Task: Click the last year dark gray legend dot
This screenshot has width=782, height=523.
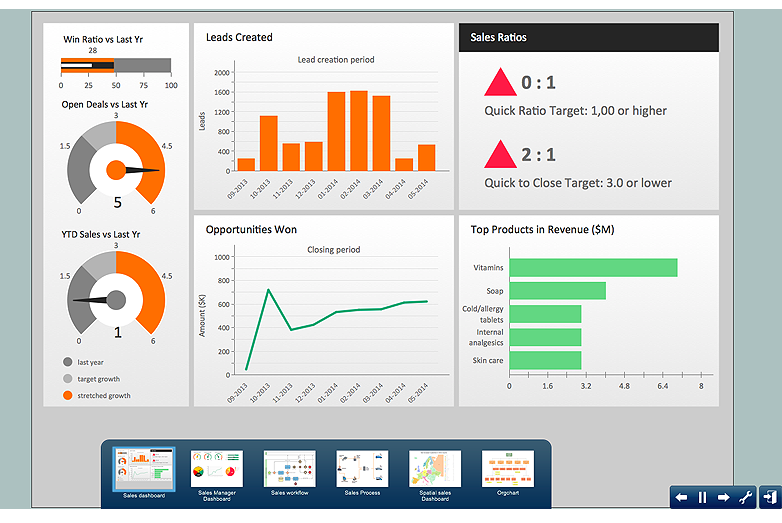Action: pos(68,362)
